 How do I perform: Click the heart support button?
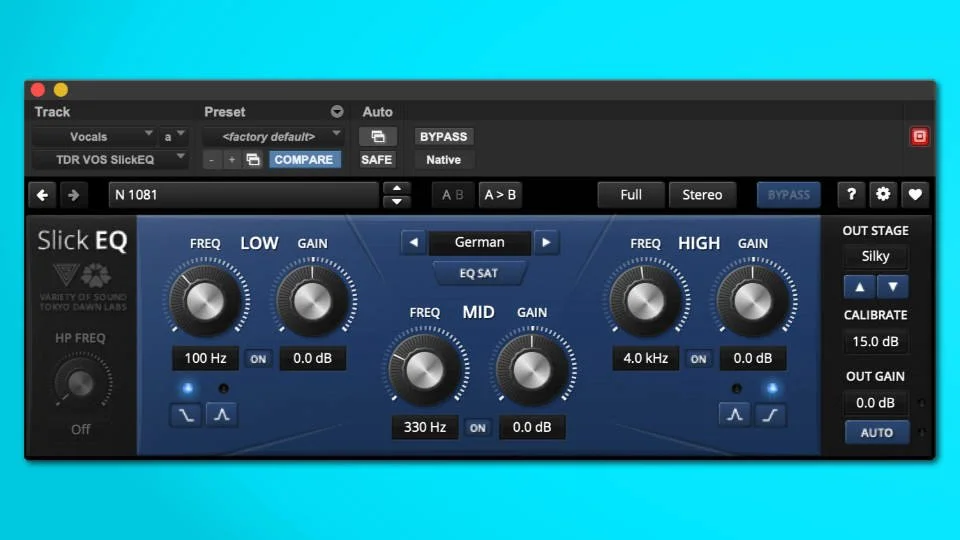click(x=915, y=195)
